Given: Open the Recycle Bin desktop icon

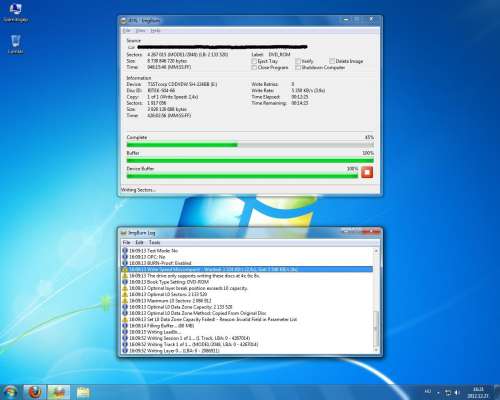Looking at the screenshot, I should point(15,44).
